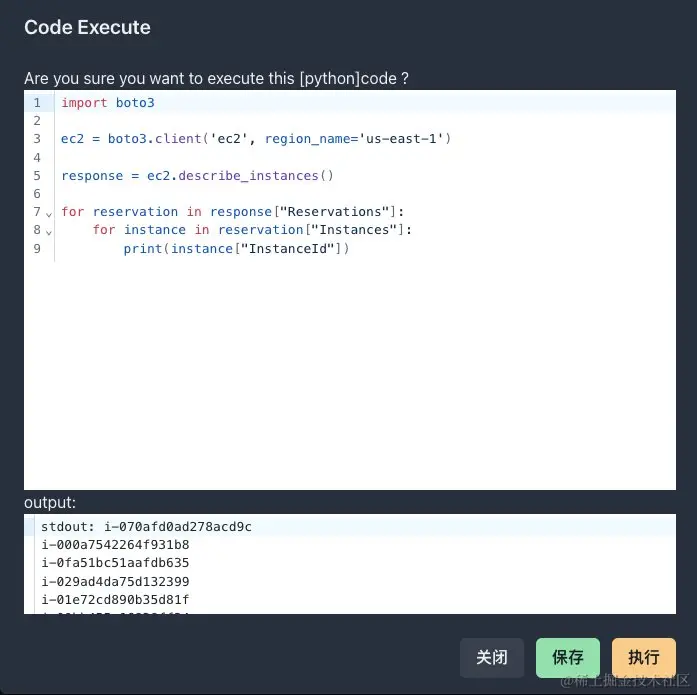
Task: Click the print(instance["InstanceId"]) line
Action: (236, 248)
